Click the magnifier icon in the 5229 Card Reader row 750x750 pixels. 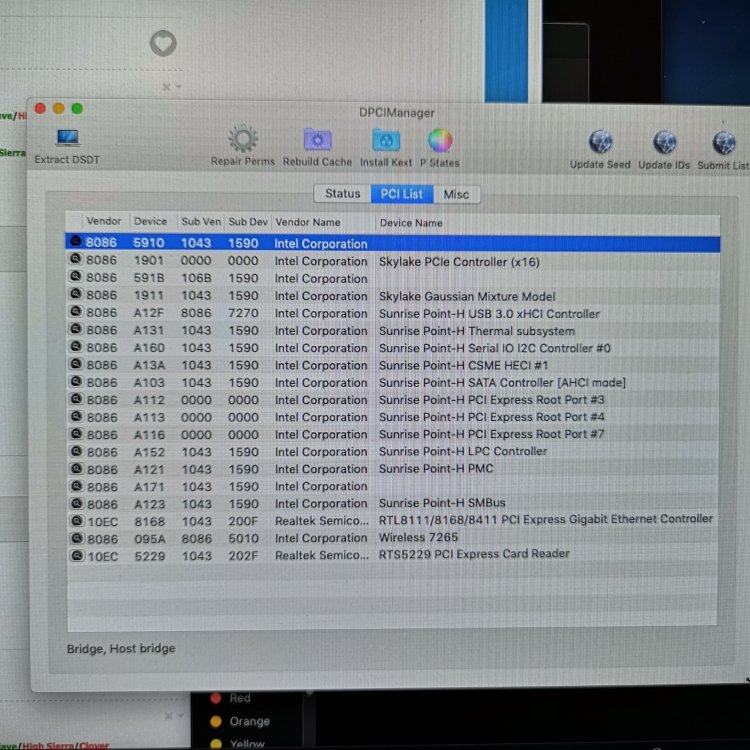77,555
